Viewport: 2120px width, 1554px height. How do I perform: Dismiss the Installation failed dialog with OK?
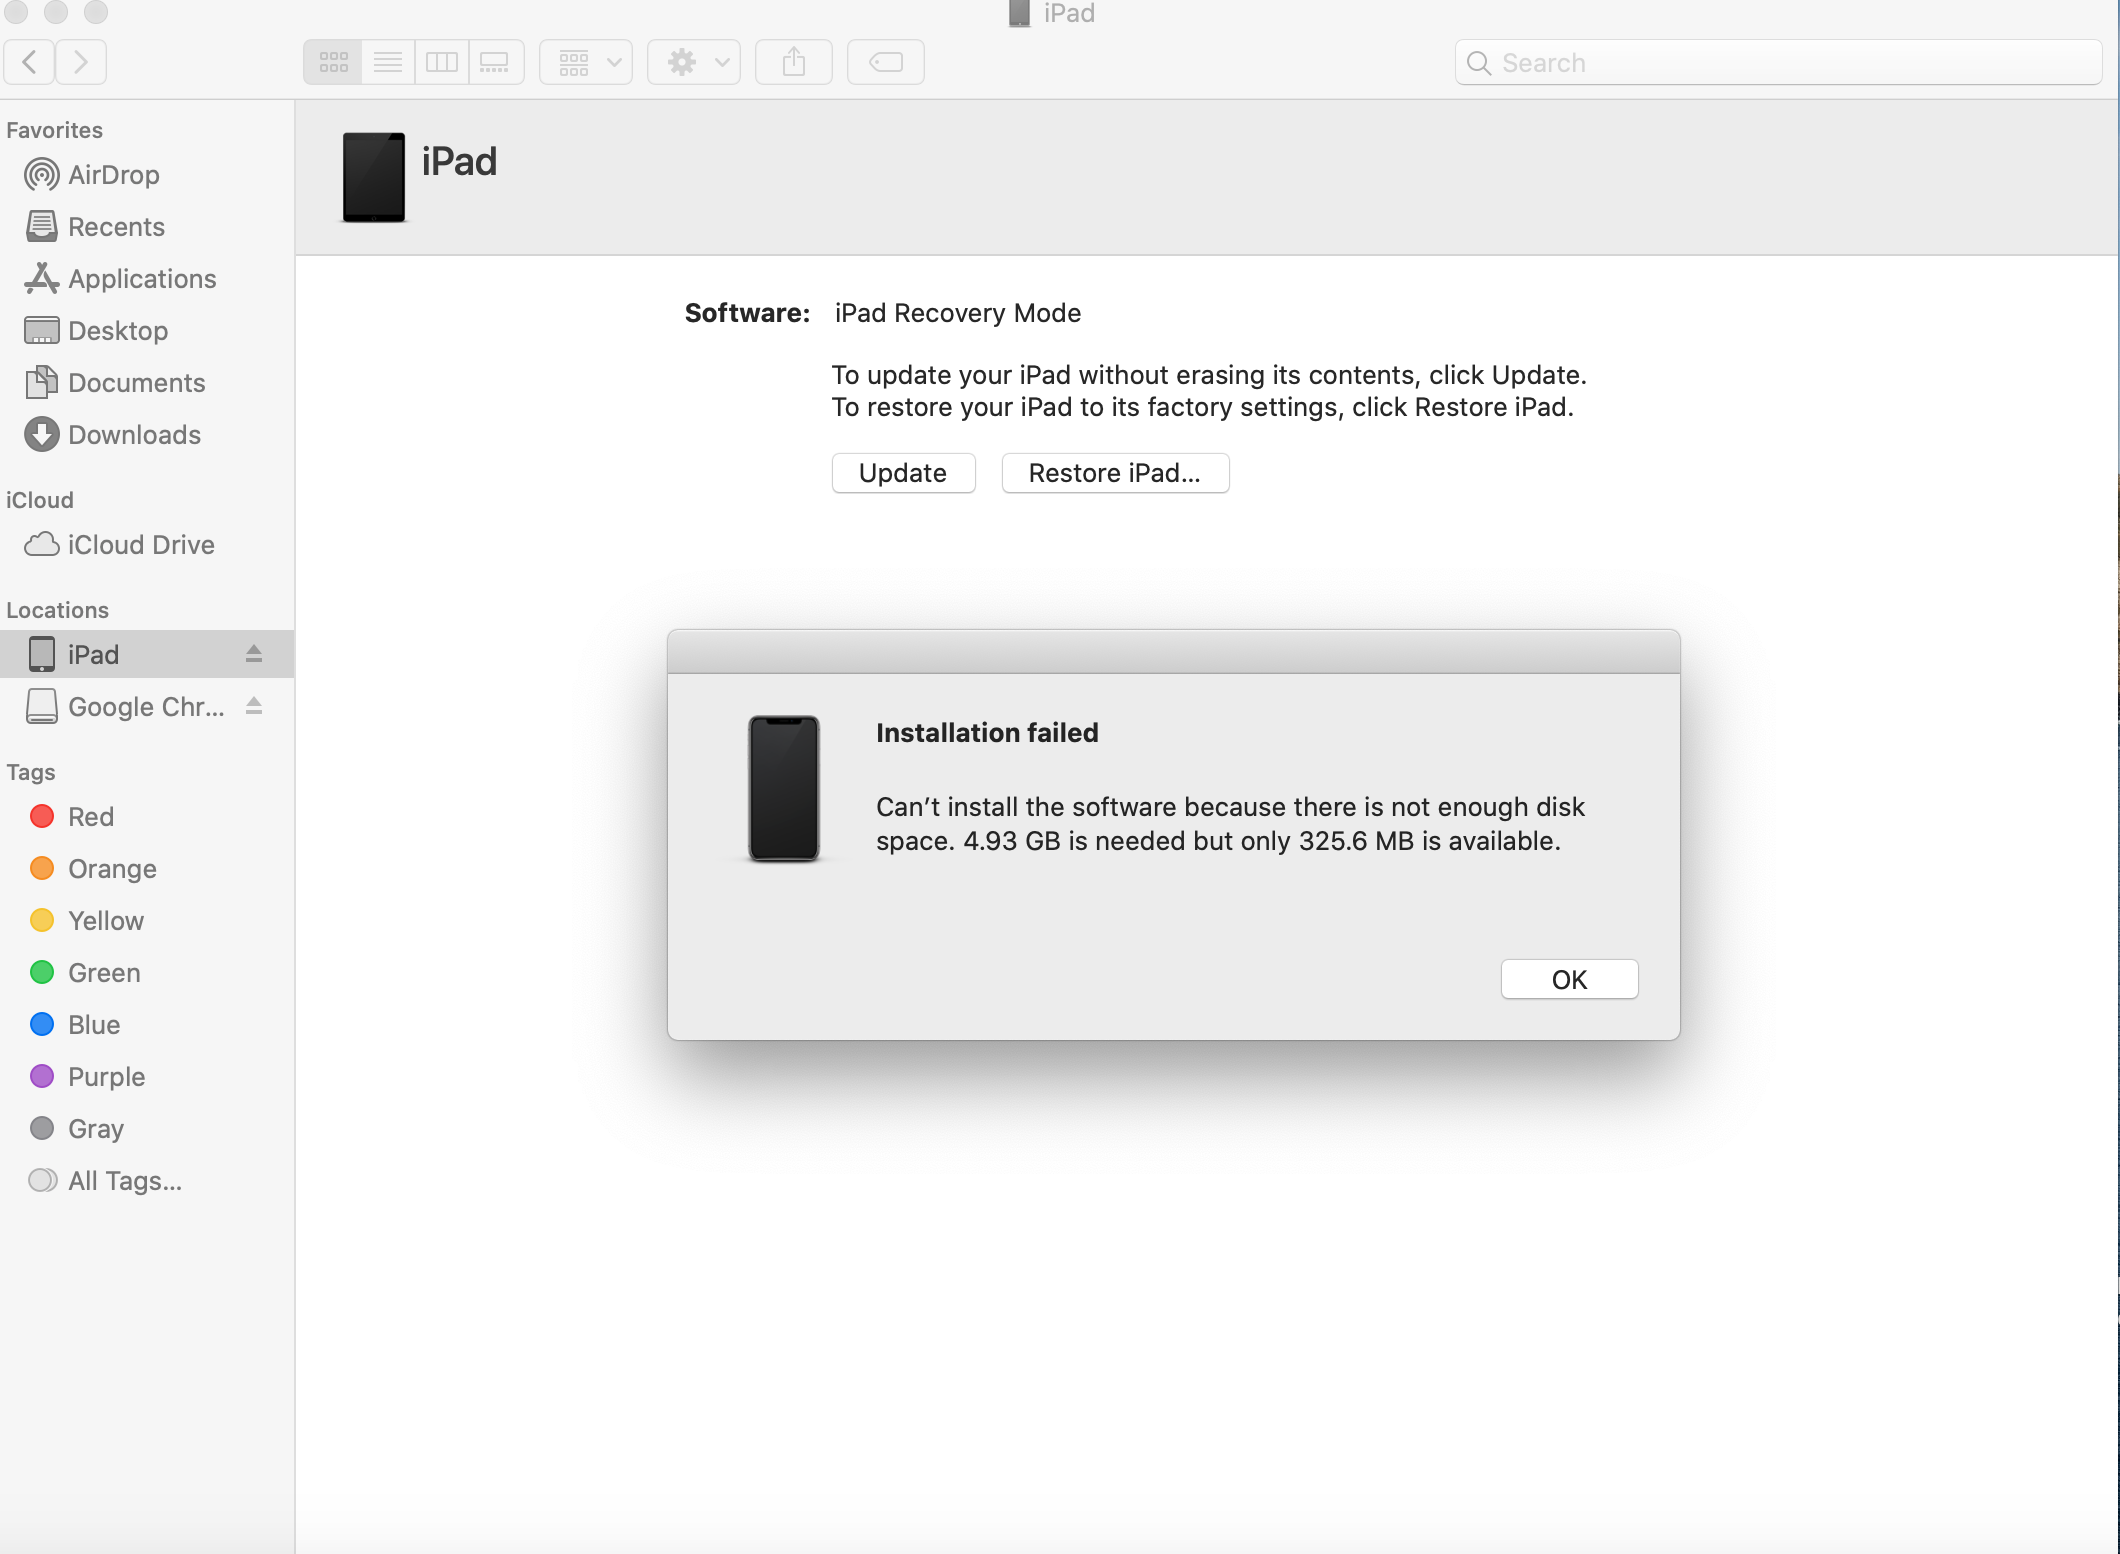[x=1568, y=979]
